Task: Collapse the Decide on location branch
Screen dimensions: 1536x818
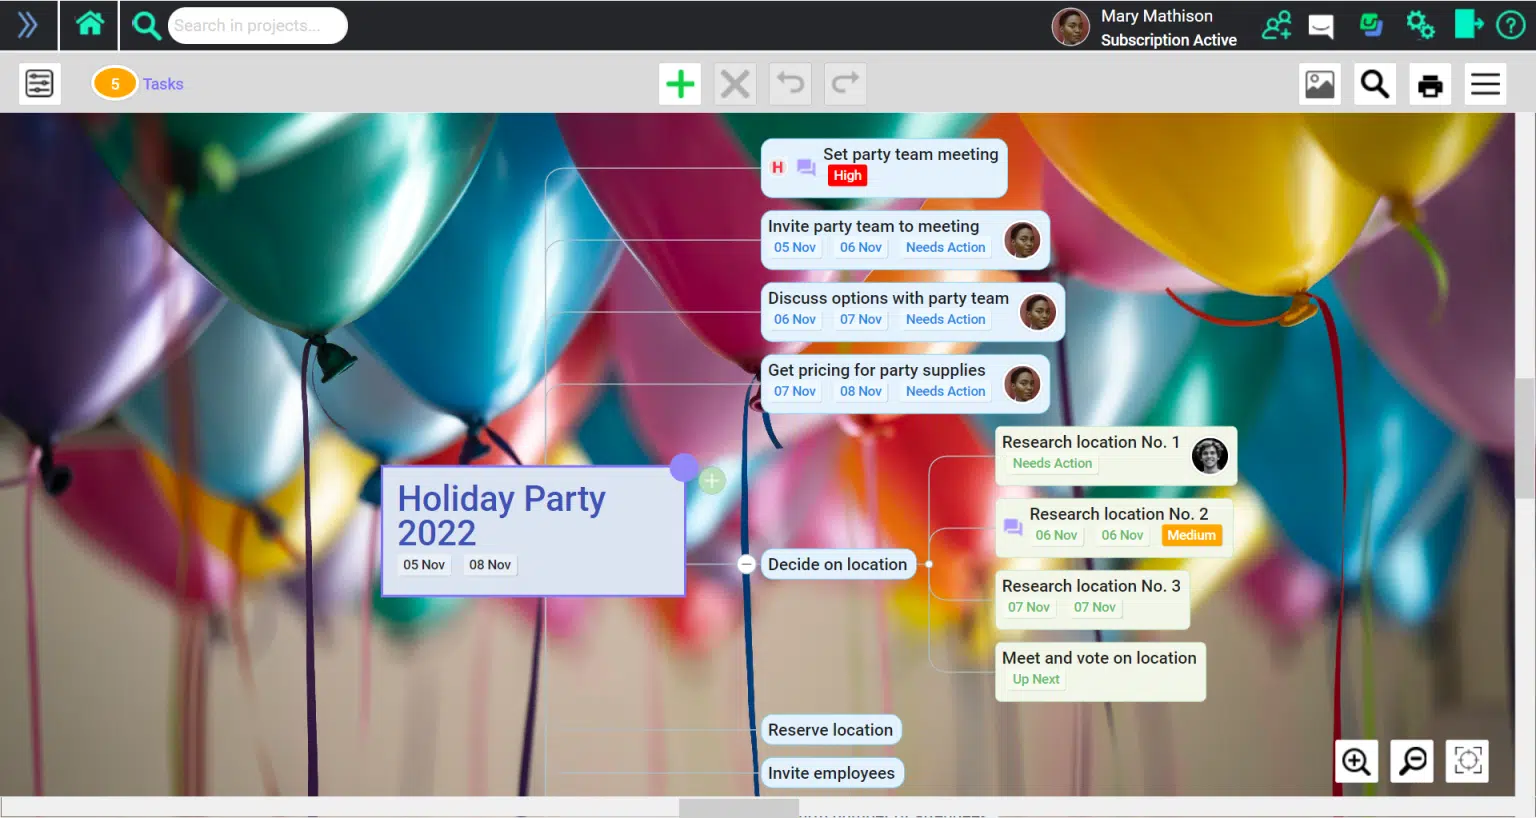Action: [746, 564]
